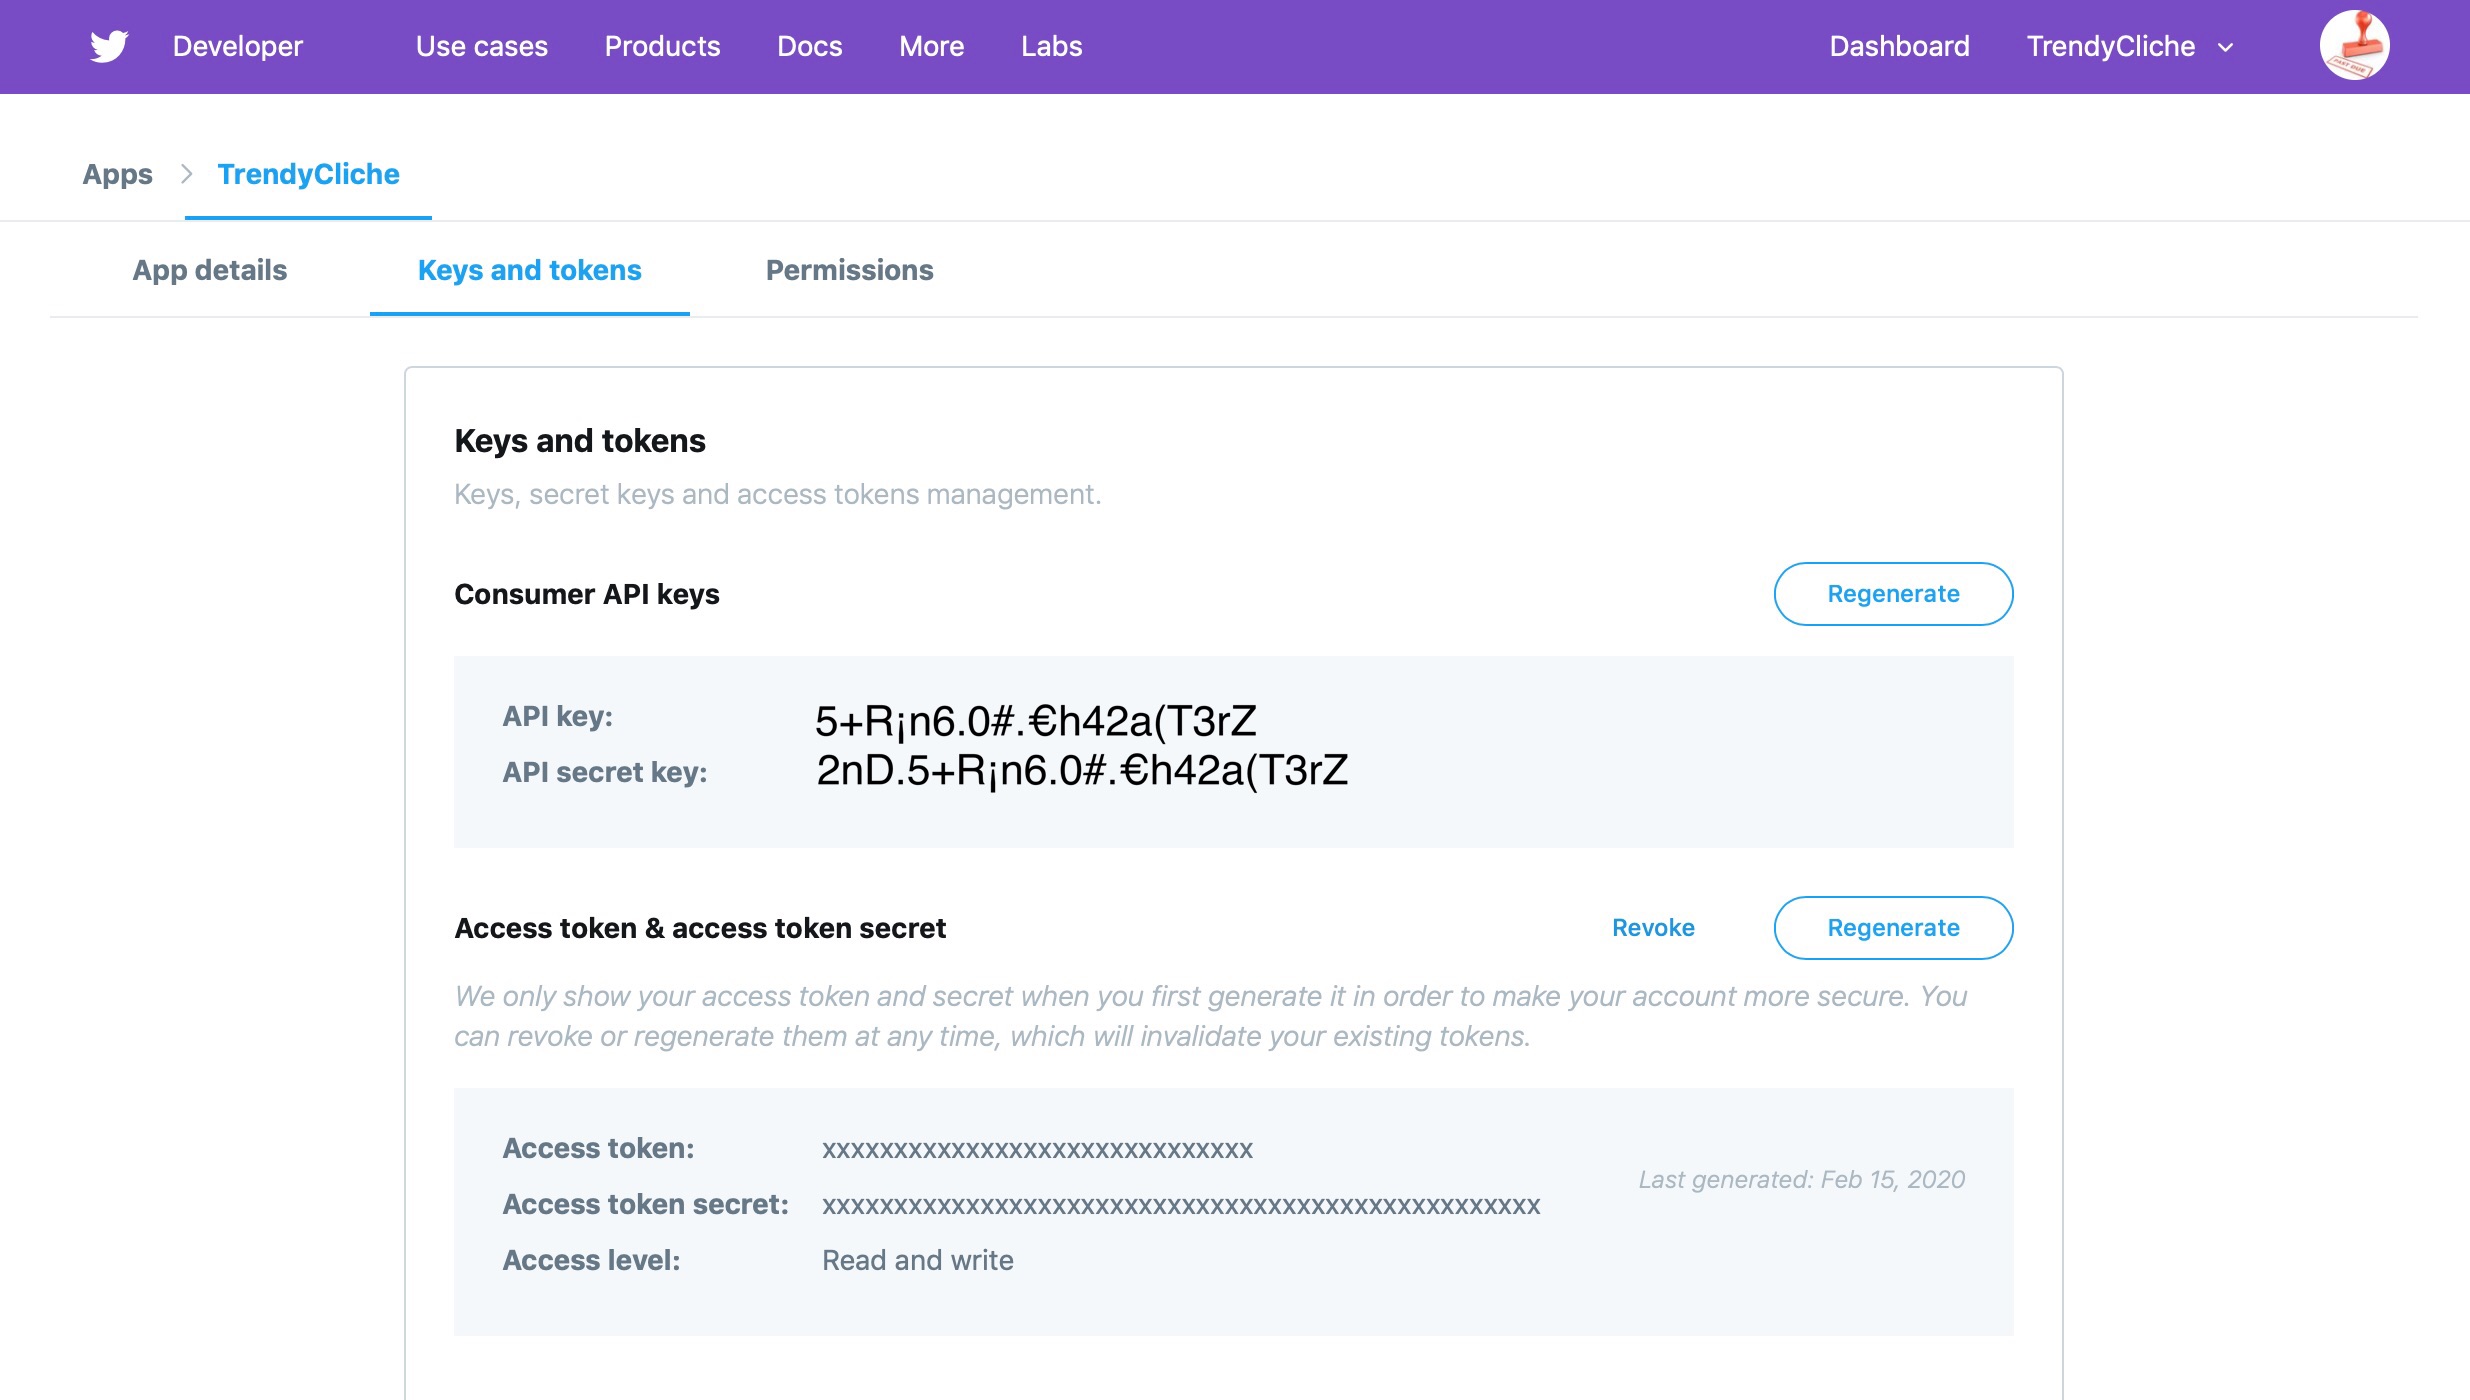The height and width of the screenshot is (1400, 2470).
Task: Open the Docs menu
Action: point(809,46)
